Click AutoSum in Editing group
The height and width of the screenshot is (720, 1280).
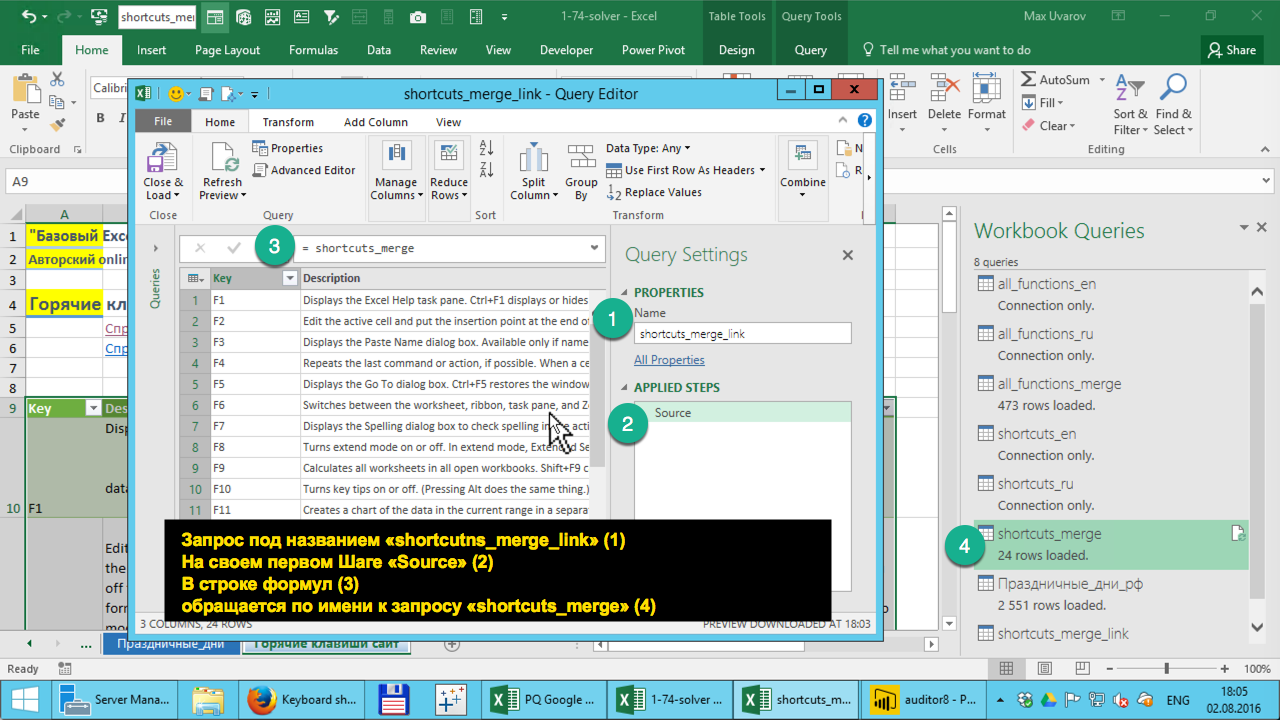pyautogui.click(x=1056, y=79)
